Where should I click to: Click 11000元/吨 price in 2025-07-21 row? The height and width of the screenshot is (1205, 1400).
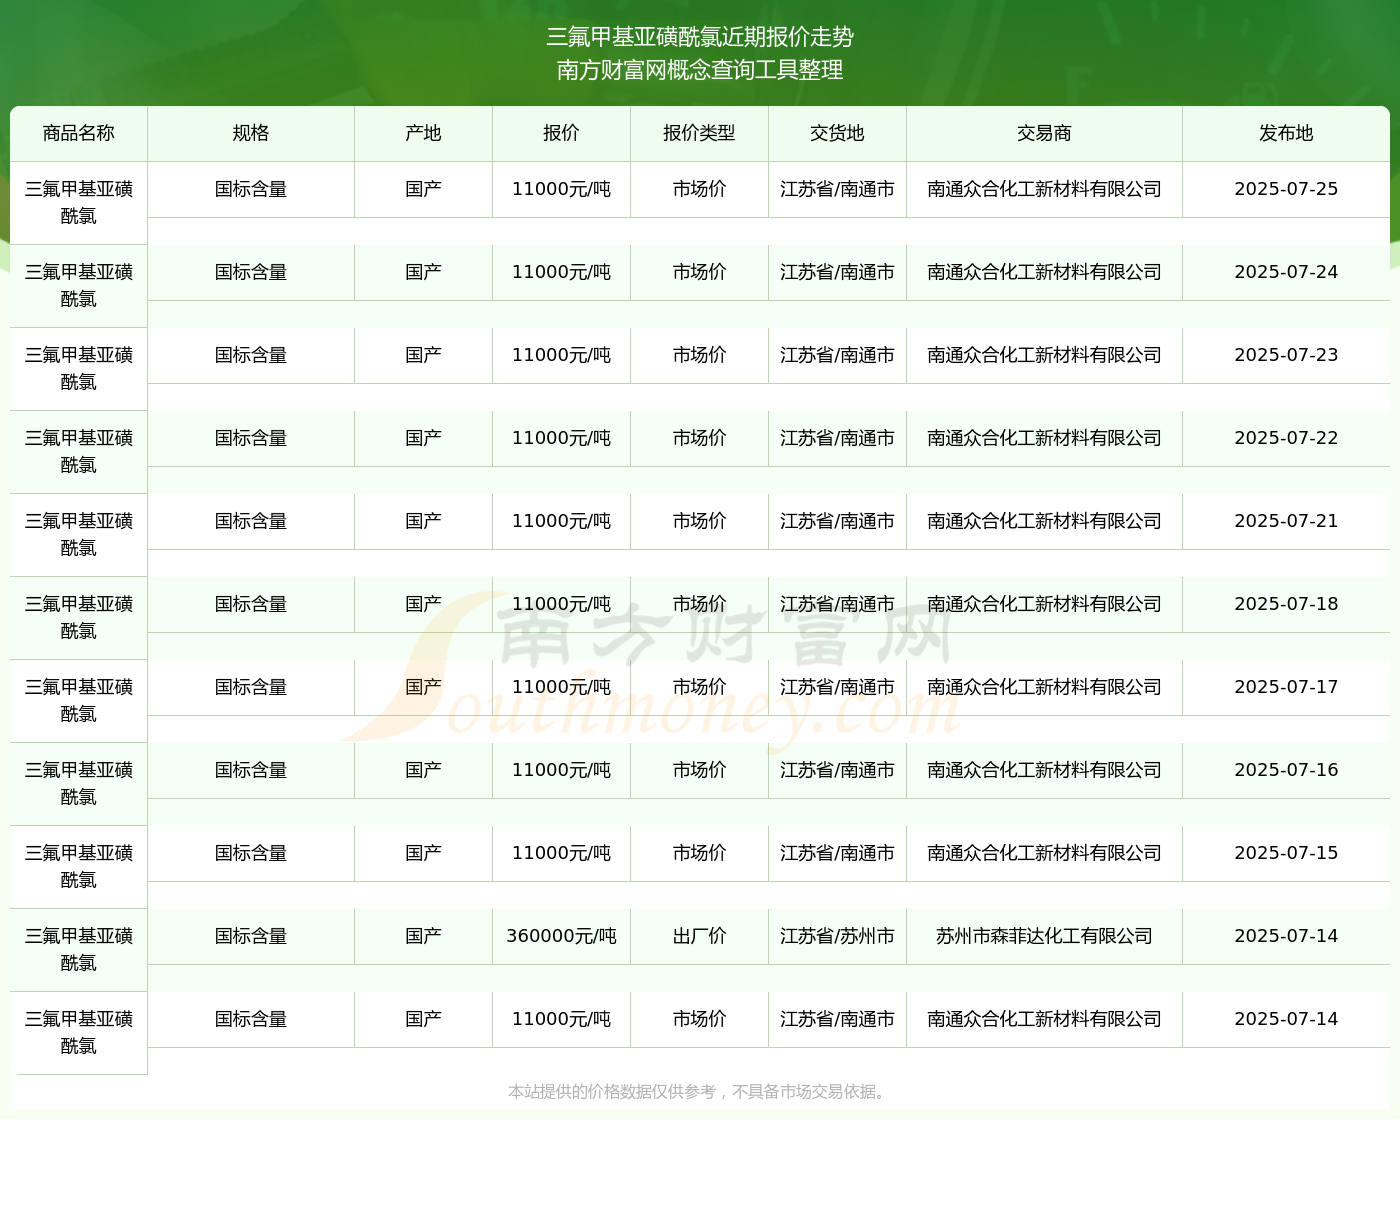pyautogui.click(x=562, y=521)
